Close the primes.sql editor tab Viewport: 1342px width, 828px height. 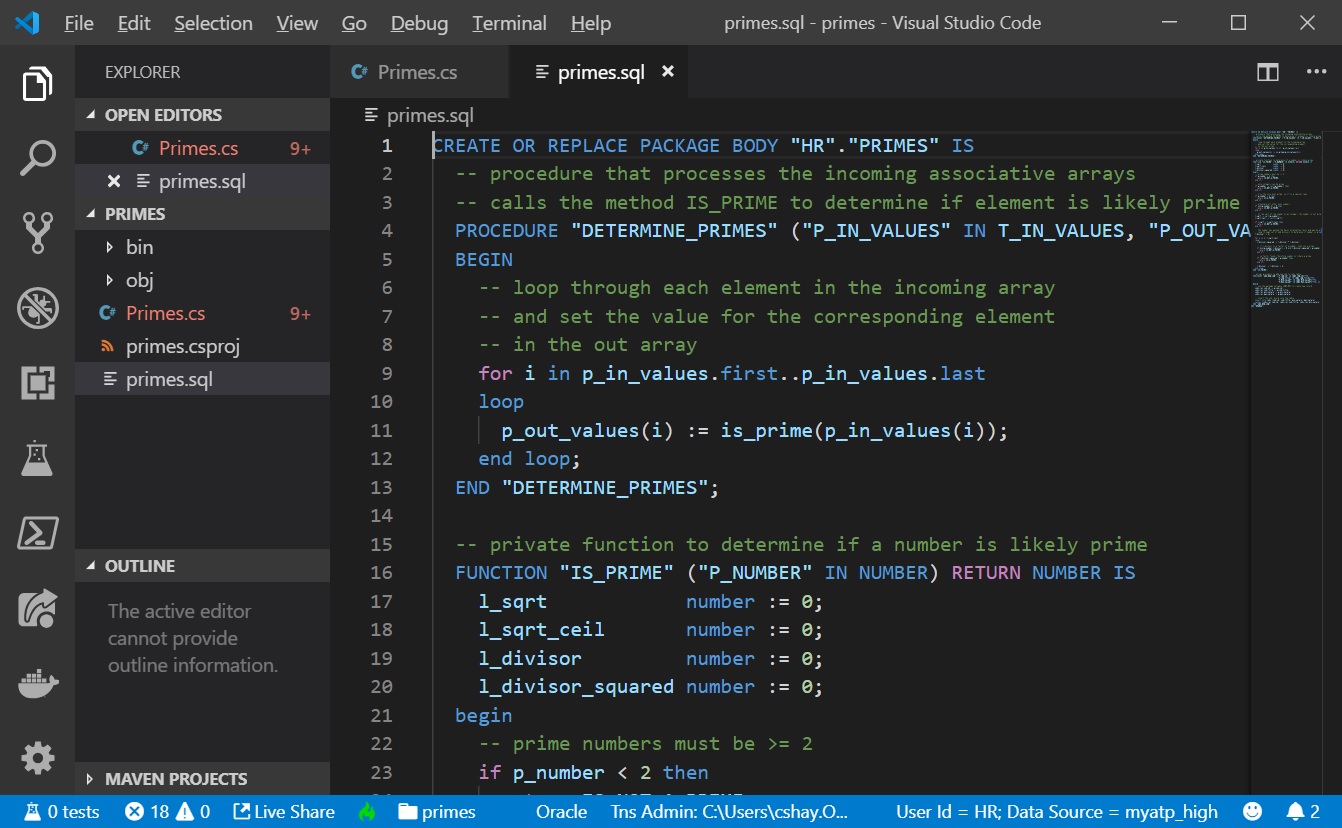[x=668, y=72]
